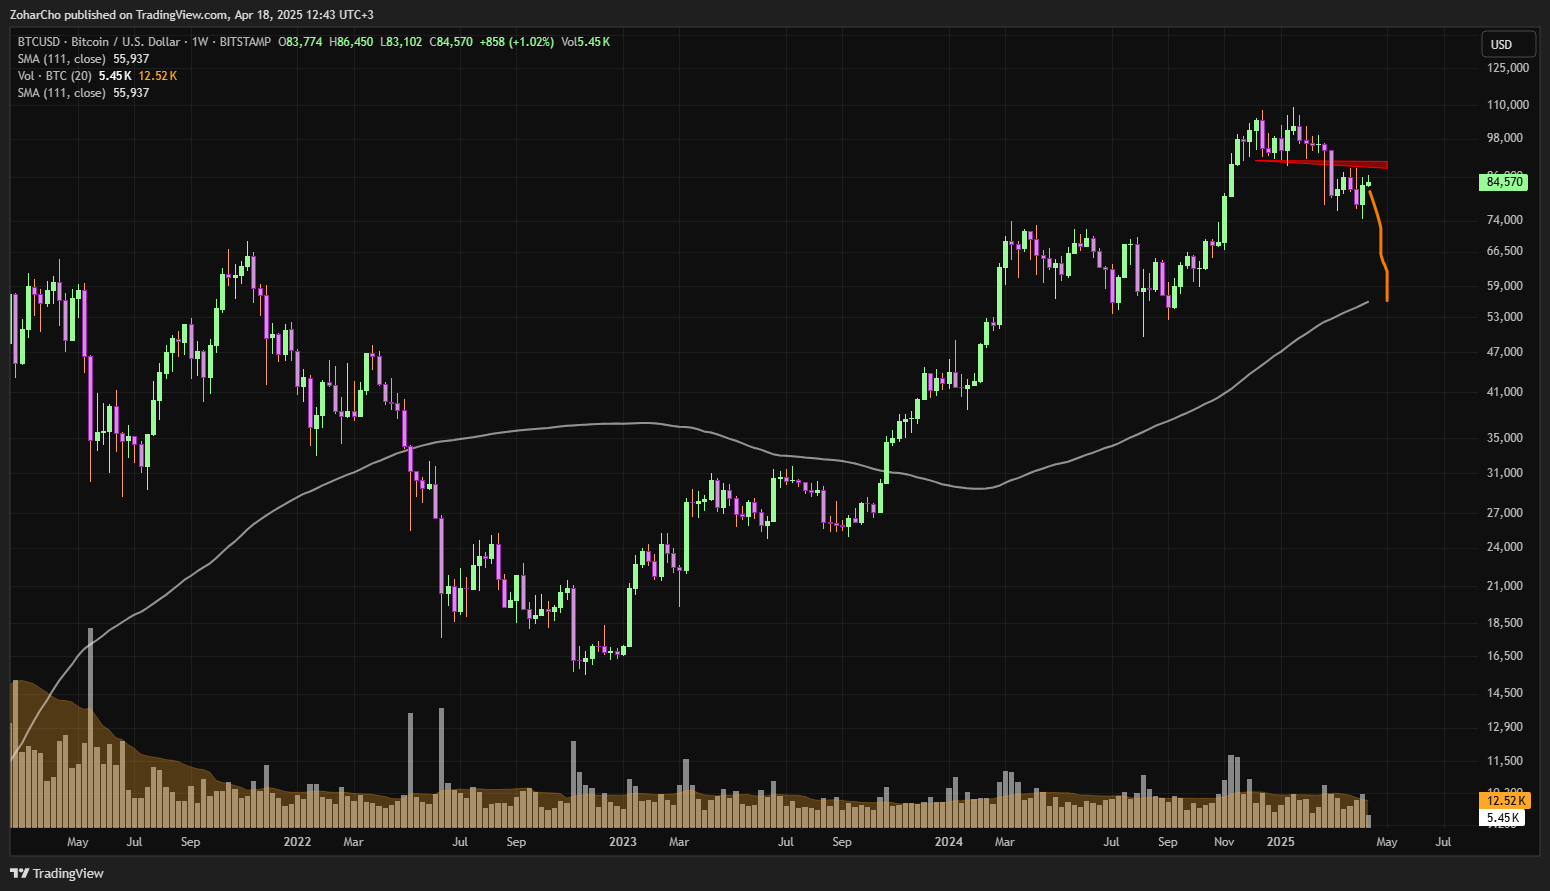Click the 59,000 price axis label

[x=1505, y=286]
